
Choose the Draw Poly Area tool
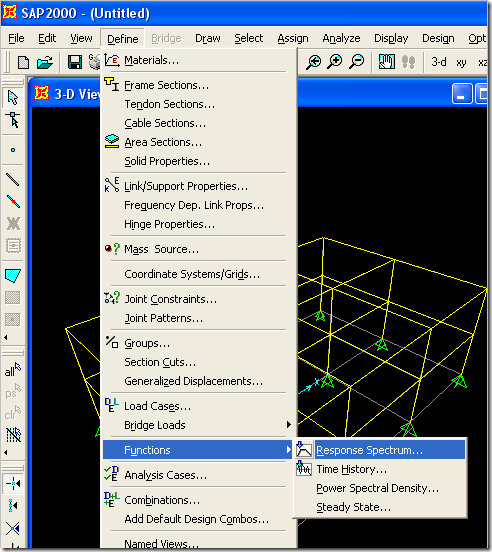[13, 276]
